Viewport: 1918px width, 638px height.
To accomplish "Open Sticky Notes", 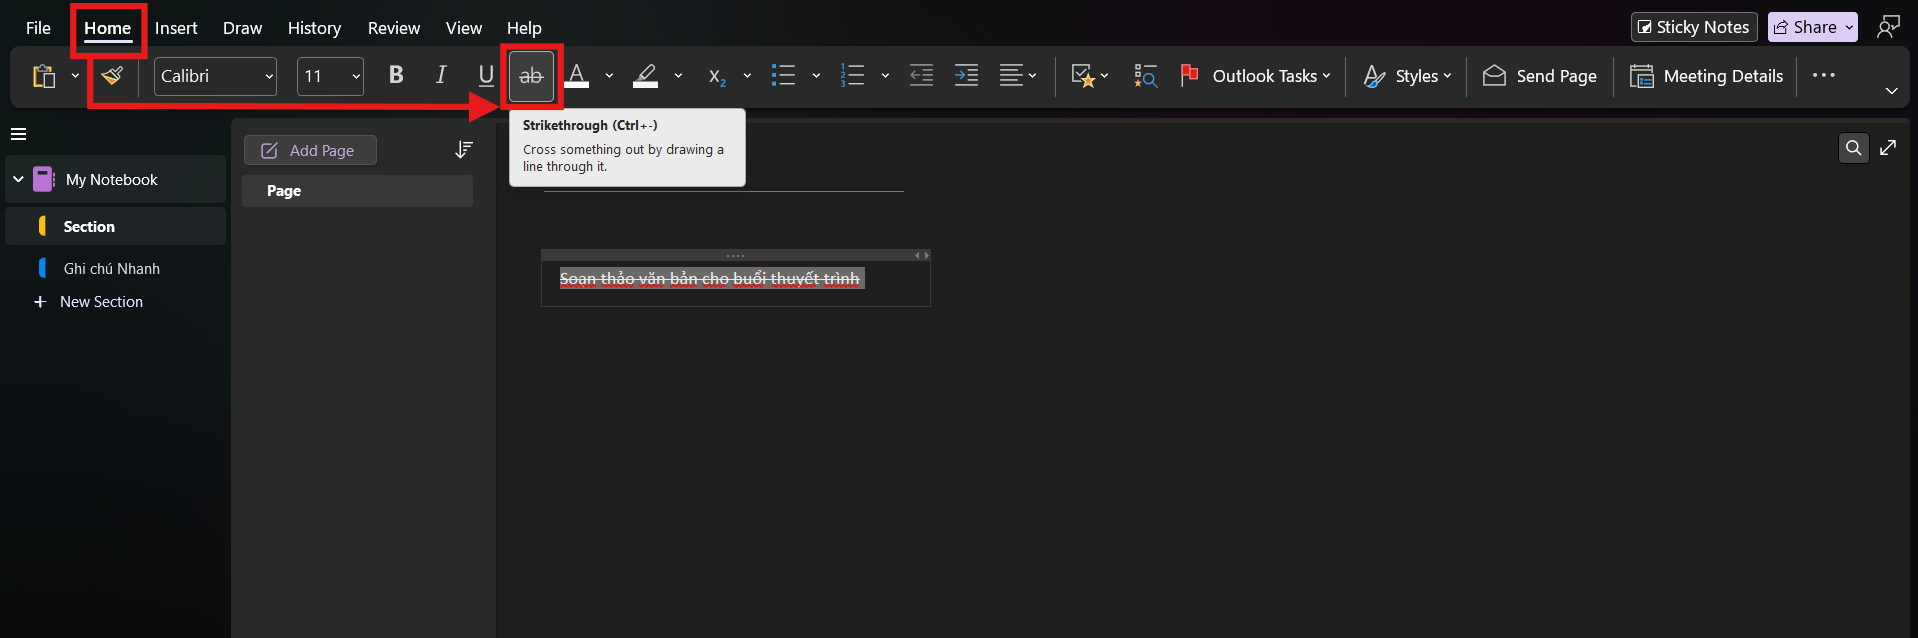I will (1694, 27).
